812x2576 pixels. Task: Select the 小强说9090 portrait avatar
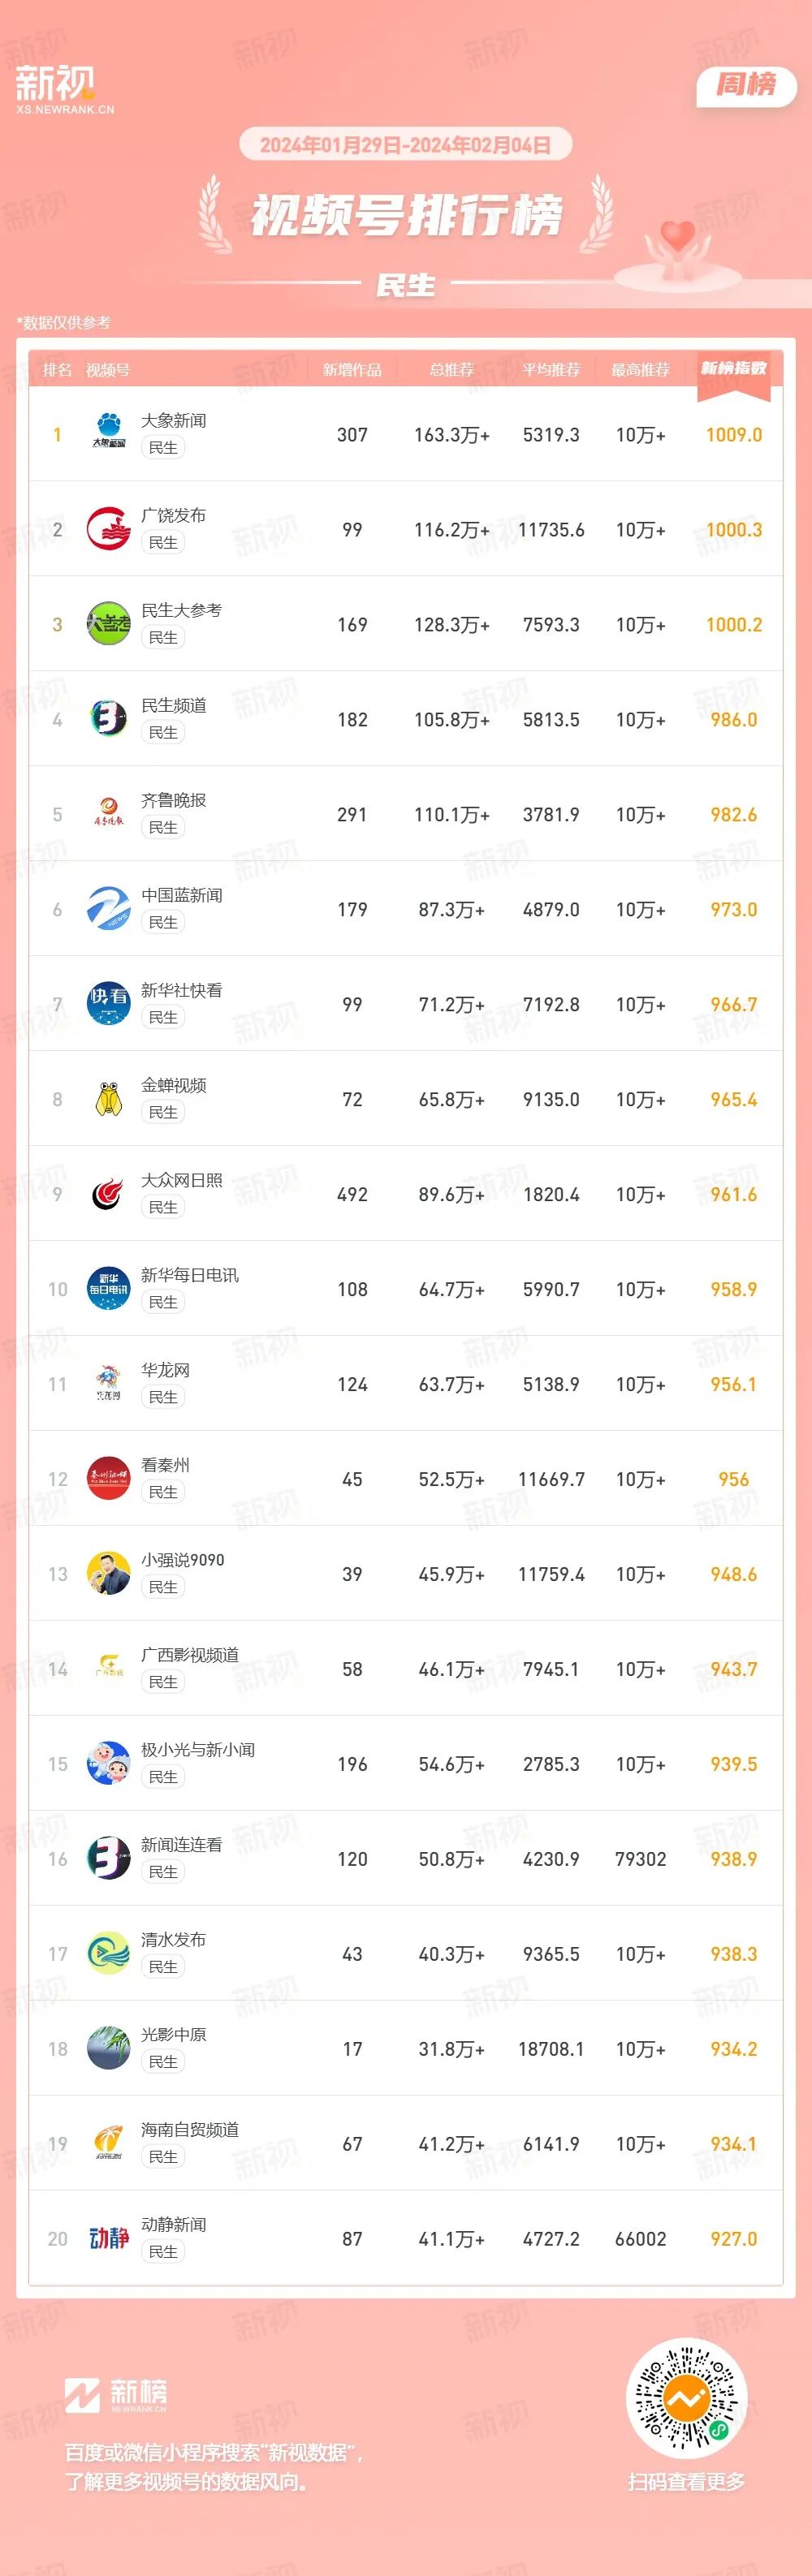[x=108, y=1574]
